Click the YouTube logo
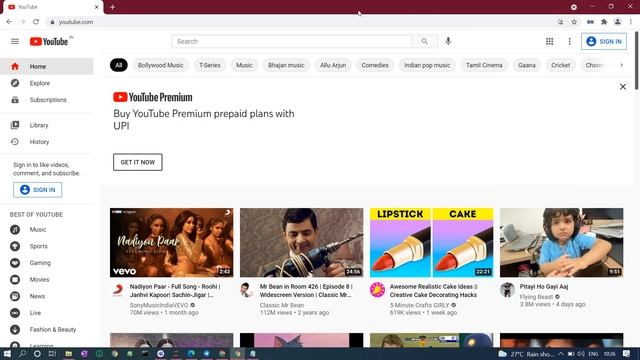 coord(49,41)
